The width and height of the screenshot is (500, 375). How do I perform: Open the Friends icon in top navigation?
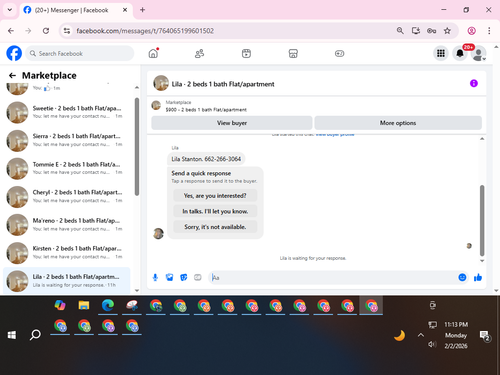click(199, 53)
